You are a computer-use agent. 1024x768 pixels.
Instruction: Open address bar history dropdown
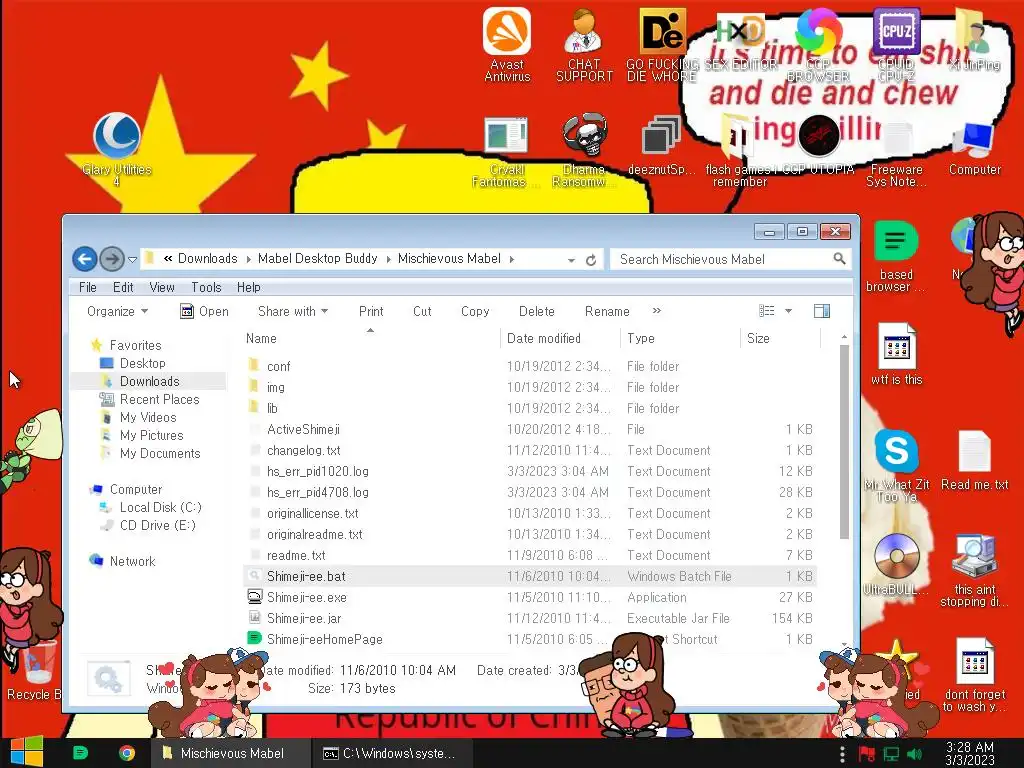point(571,260)
